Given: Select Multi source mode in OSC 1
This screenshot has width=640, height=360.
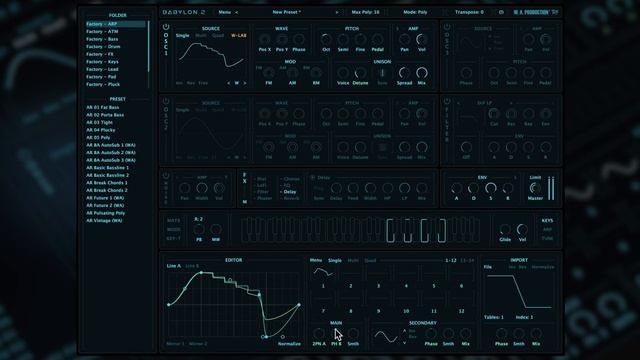Looking at the screenshot, I should coord(201,36).
